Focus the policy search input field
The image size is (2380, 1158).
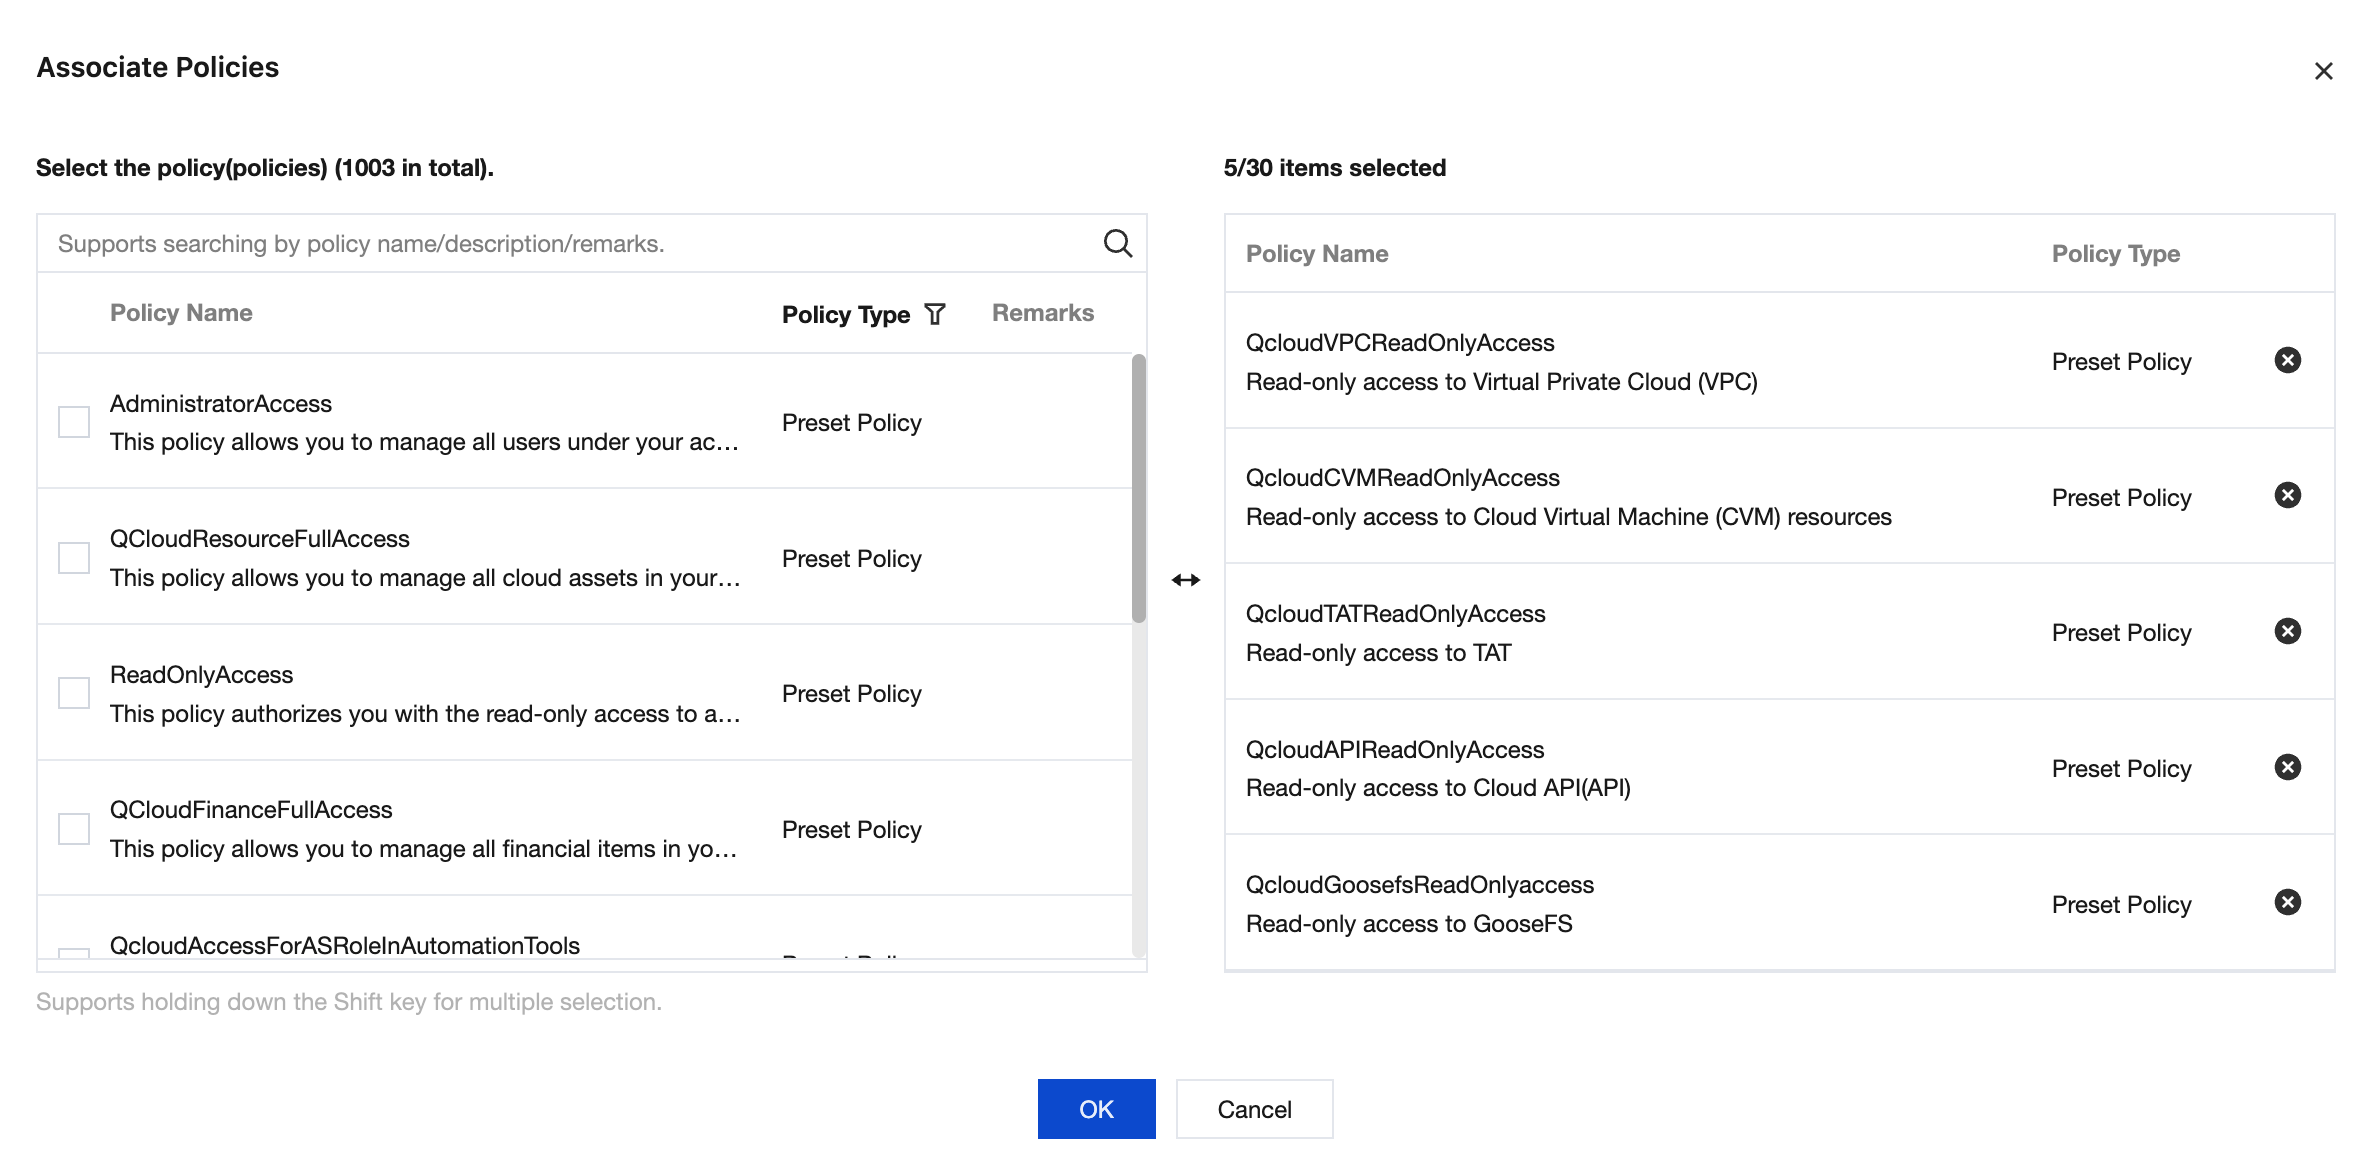(x=570, y=244)
